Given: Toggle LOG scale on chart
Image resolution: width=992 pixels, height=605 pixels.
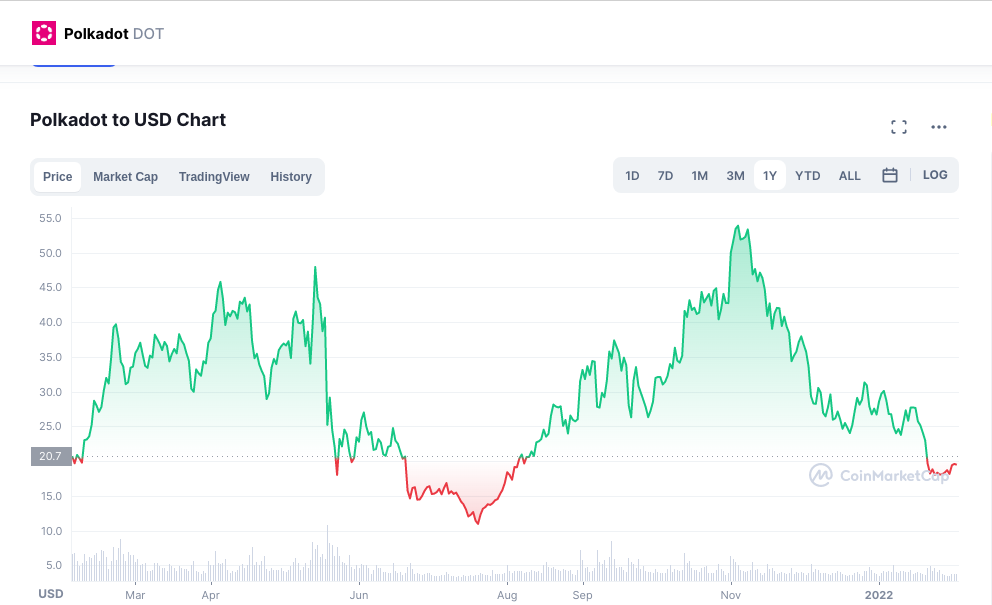Looking at the screenshot, I should pos(935,175).
